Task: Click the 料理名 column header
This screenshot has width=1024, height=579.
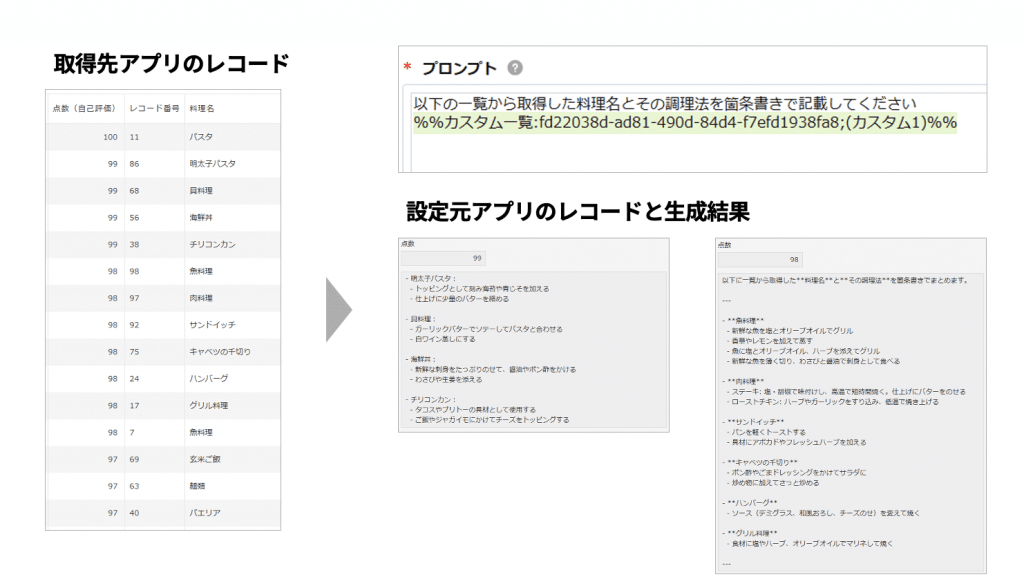Action: [202, 108]
